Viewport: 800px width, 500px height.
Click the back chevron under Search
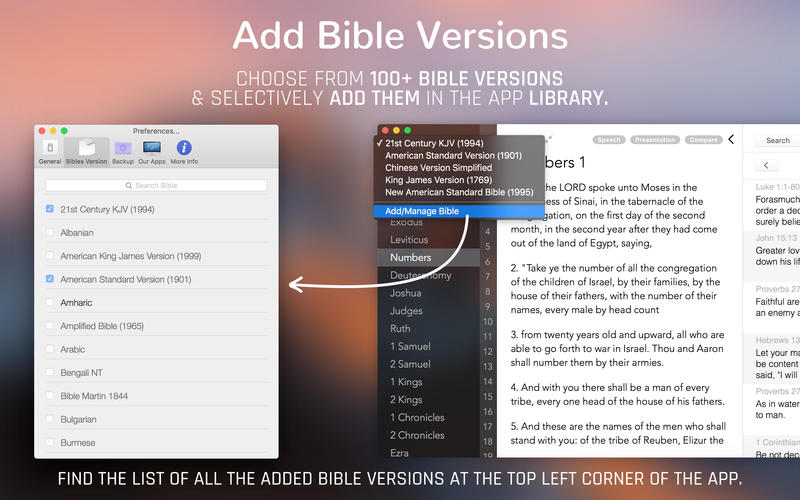766,165
